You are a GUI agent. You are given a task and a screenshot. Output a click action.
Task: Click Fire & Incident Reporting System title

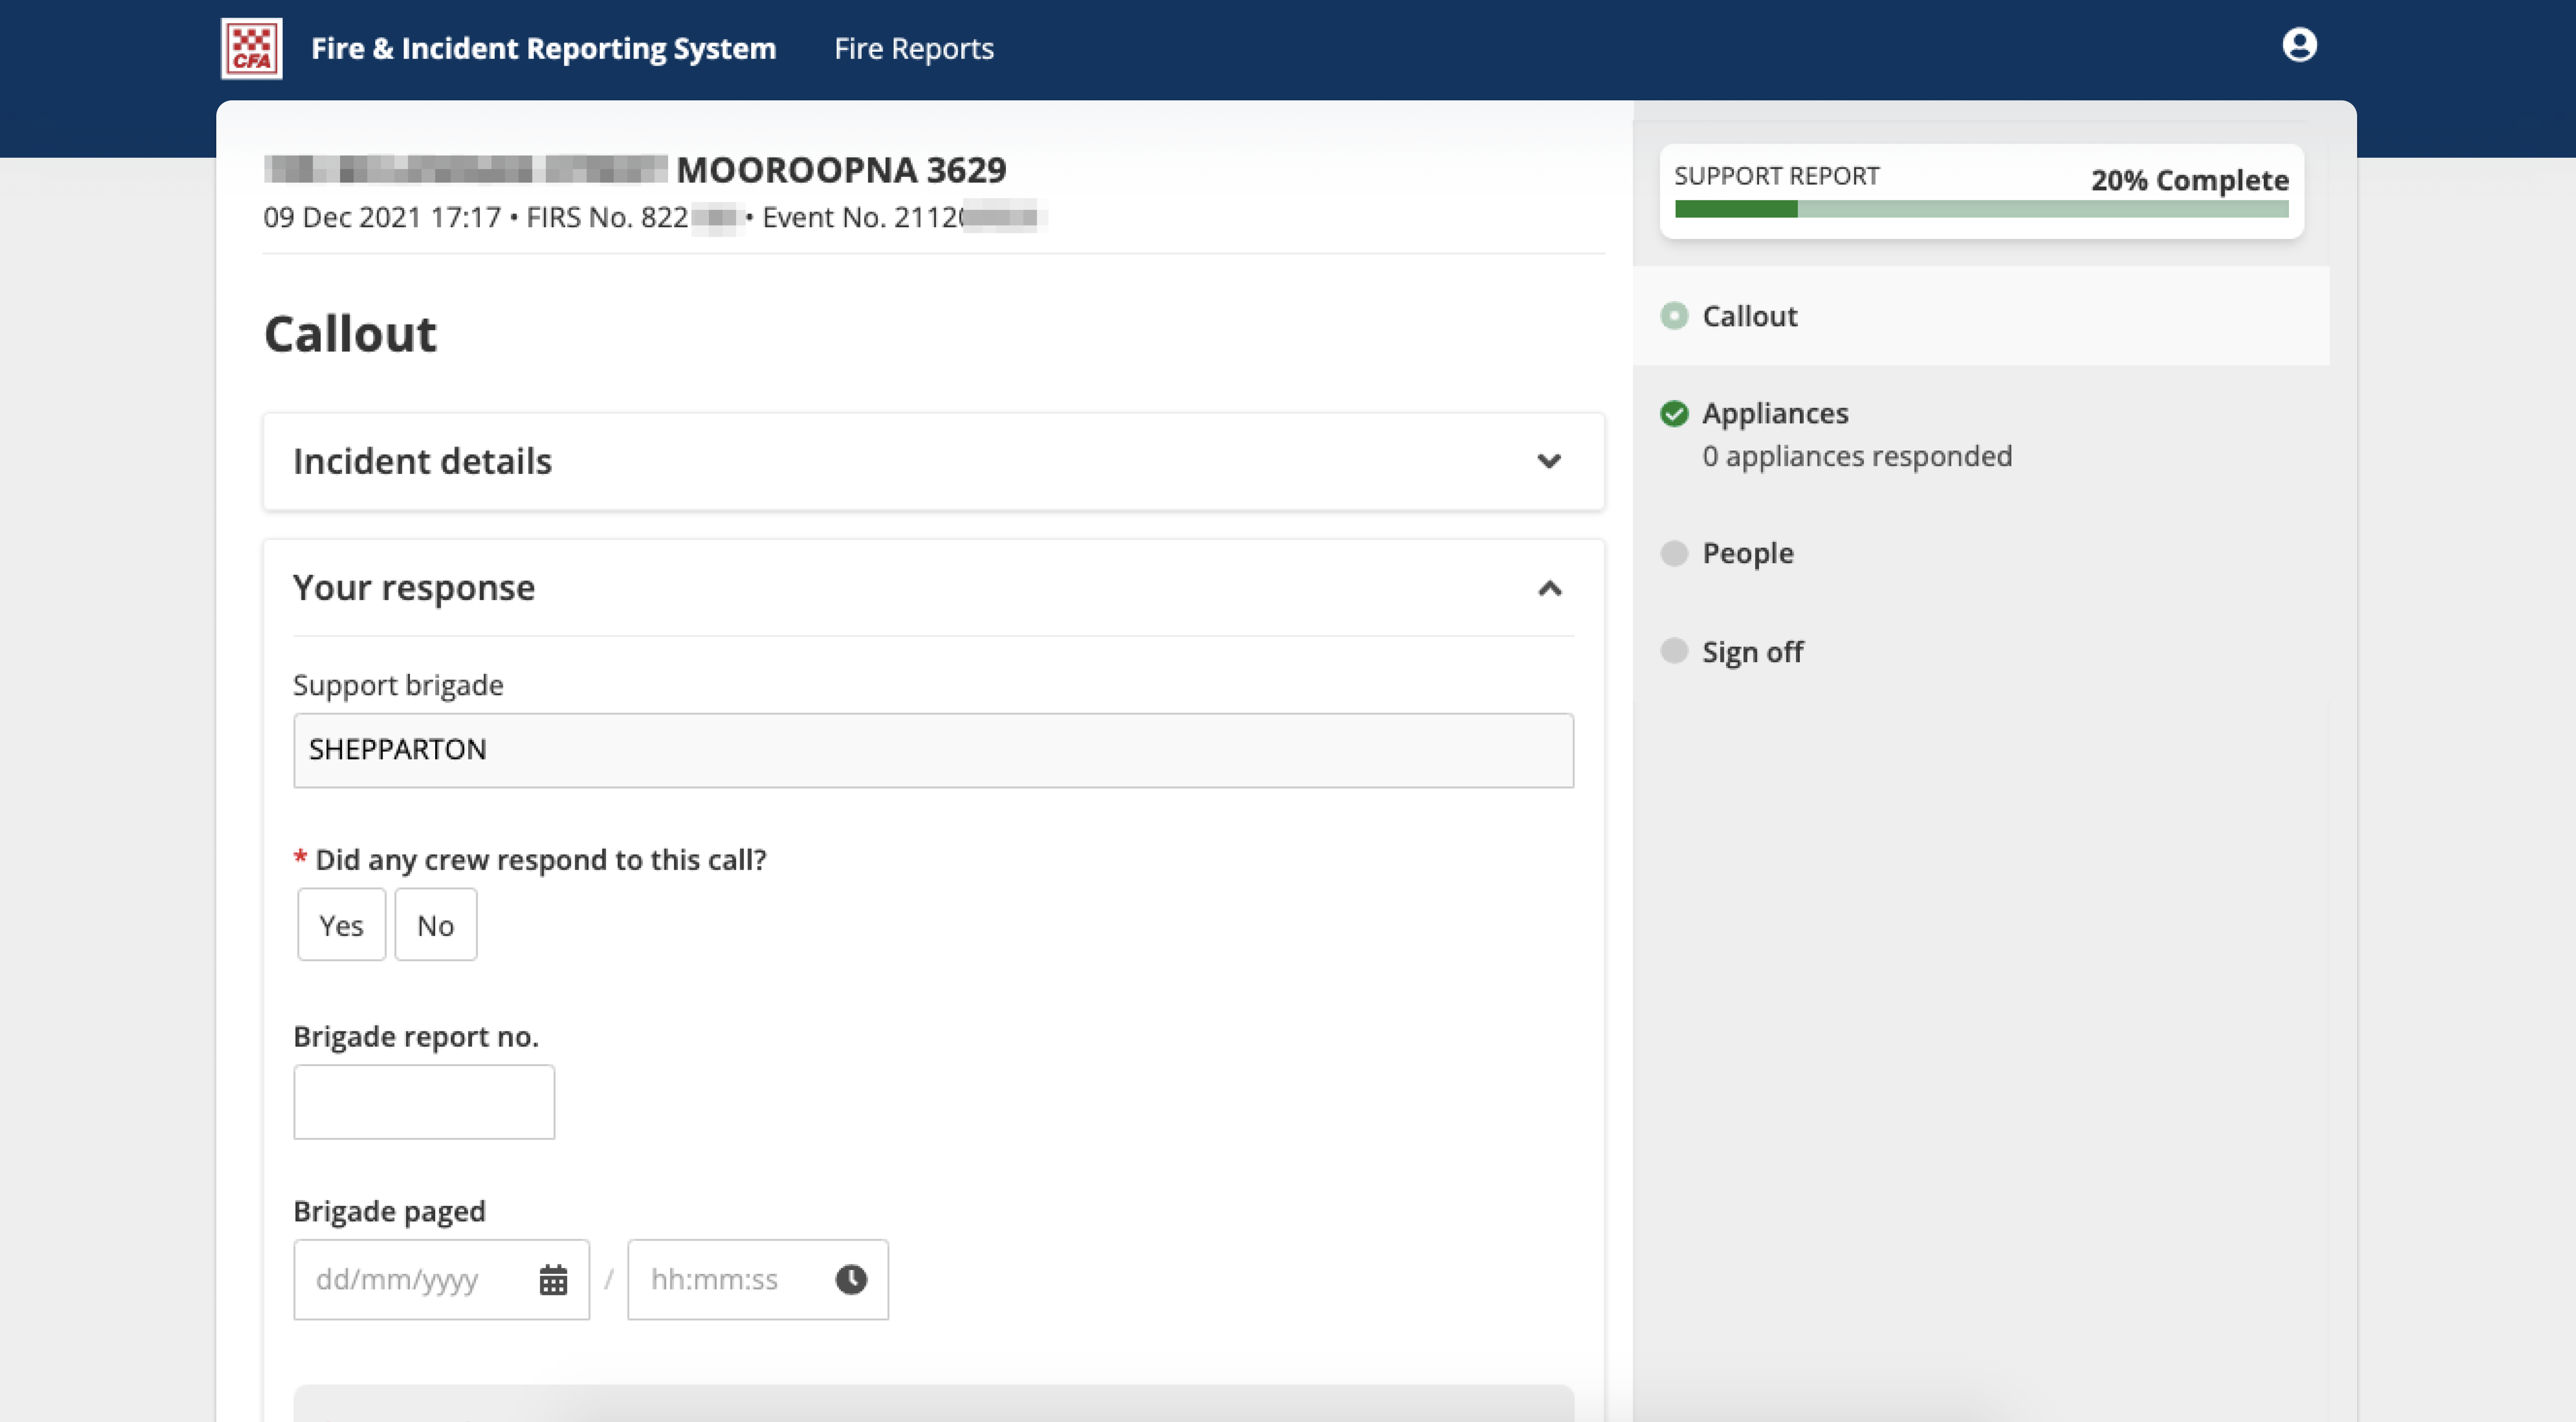543,48
